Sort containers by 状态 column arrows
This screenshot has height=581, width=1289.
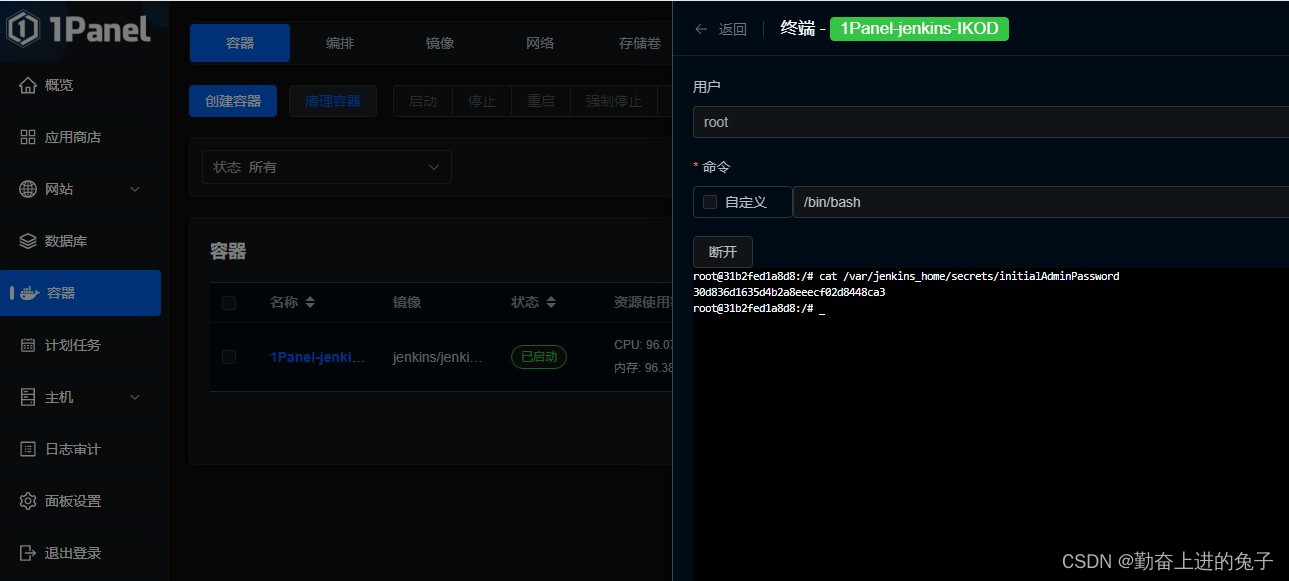pos(551,302)
